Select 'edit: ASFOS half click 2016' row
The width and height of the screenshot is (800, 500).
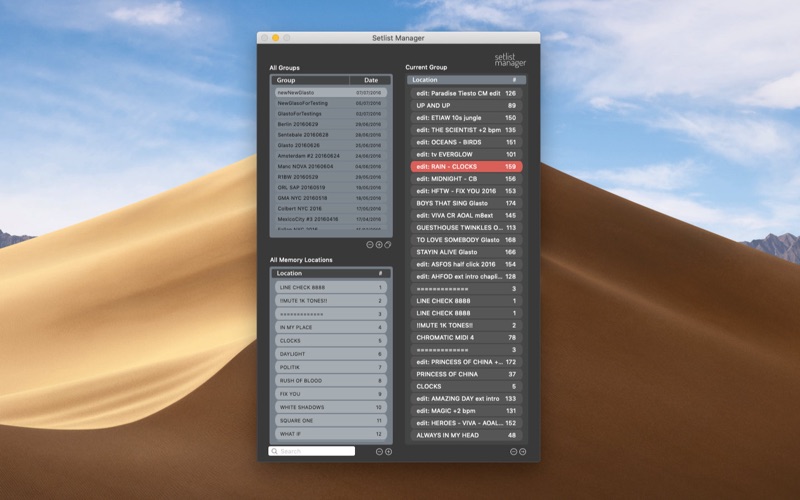point(466,264)
